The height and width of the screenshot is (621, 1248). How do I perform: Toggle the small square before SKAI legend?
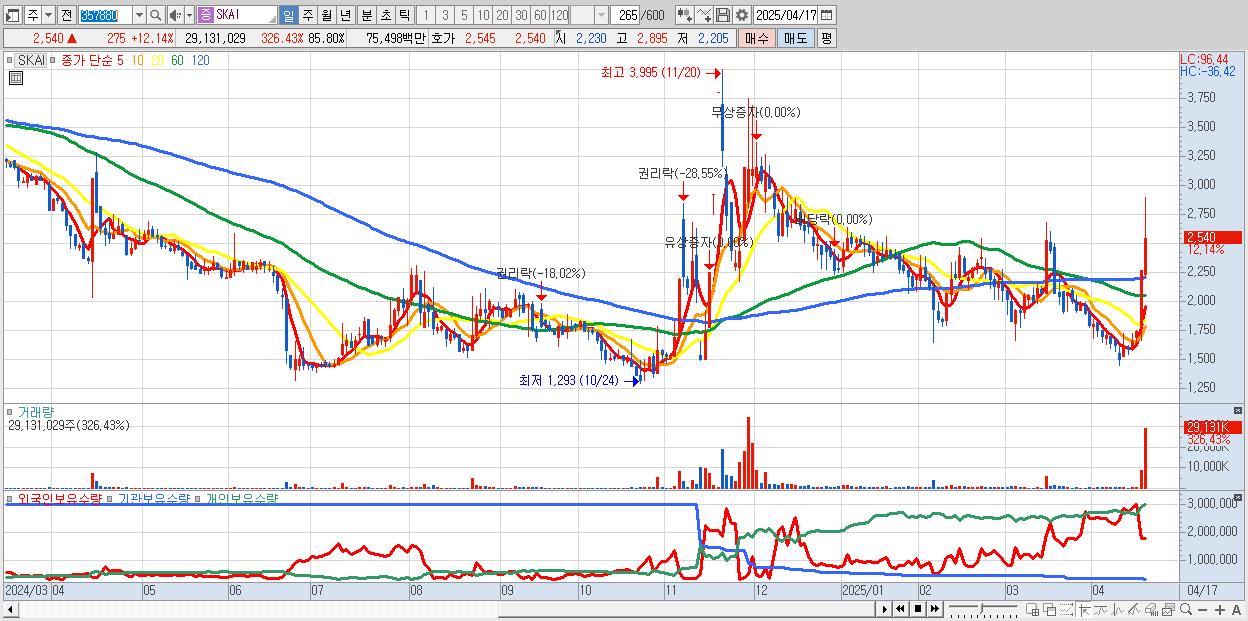(12, 60)
